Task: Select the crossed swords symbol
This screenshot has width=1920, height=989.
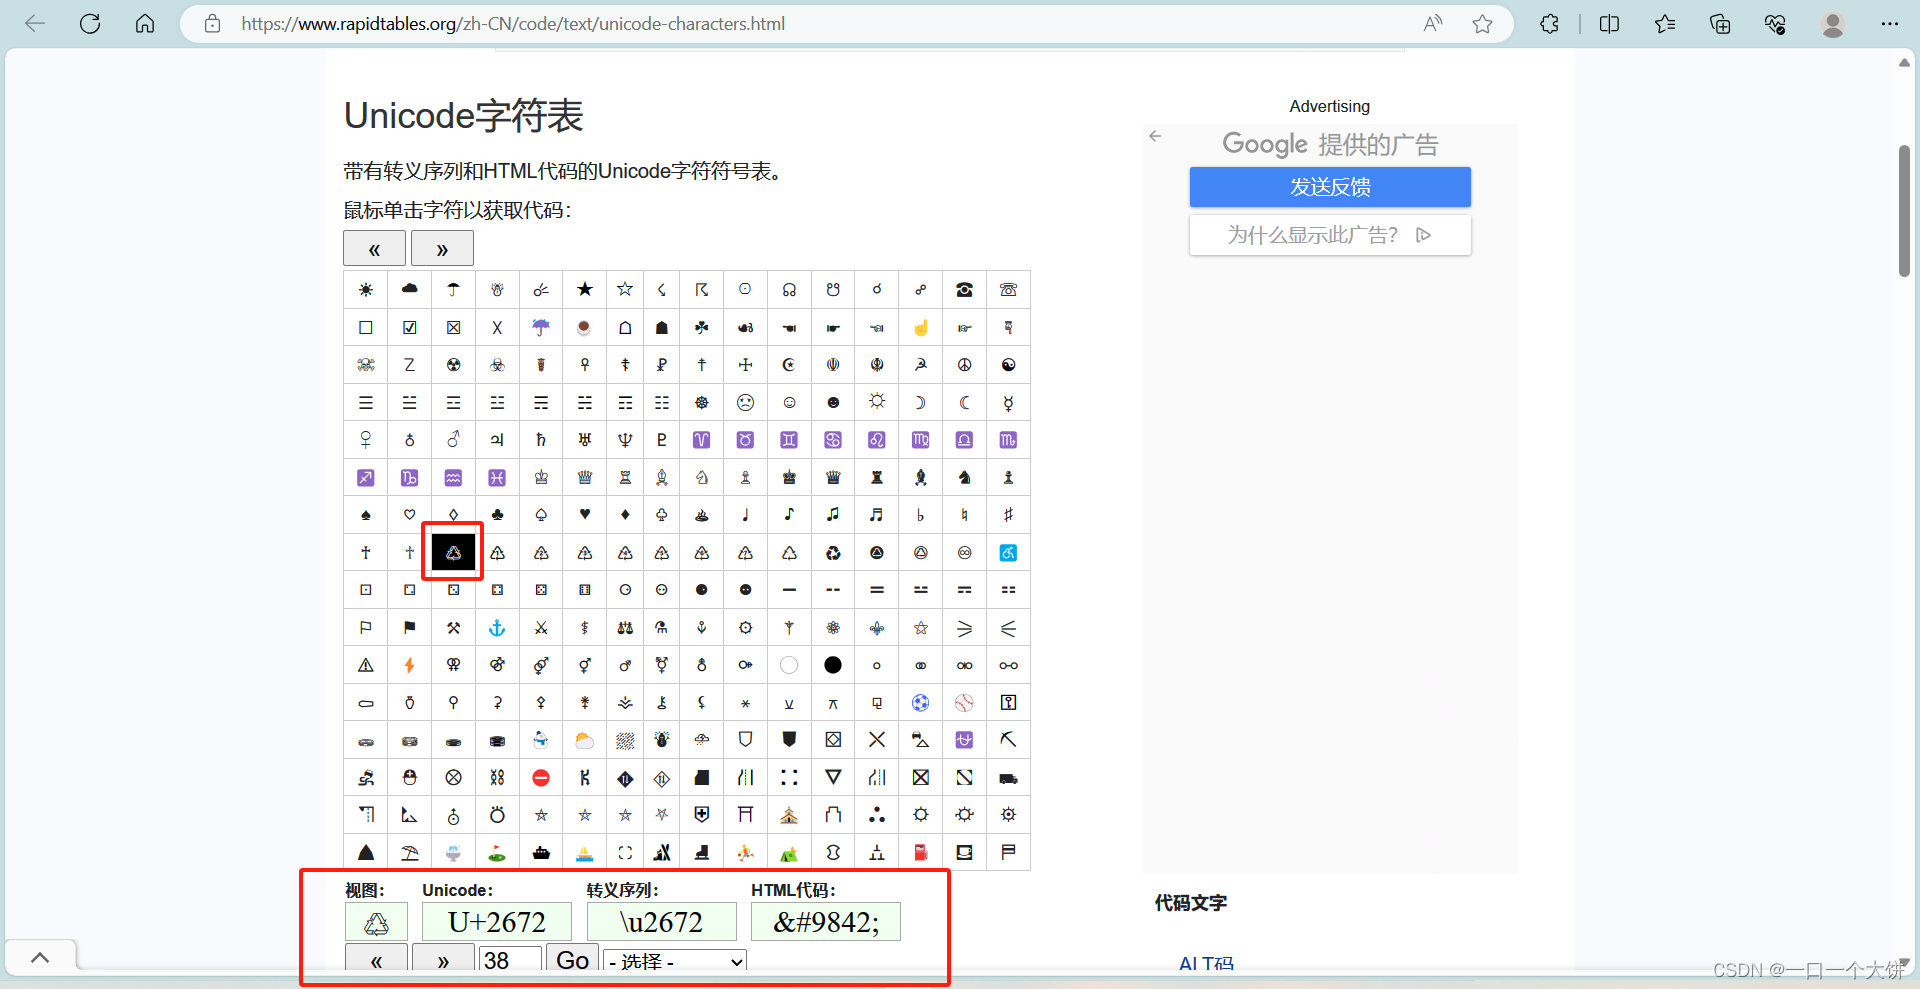Action: (x=541, y=628)
